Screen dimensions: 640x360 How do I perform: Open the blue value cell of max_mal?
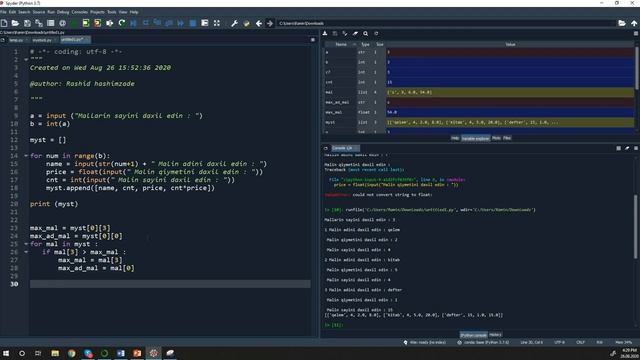pos(510,112)
